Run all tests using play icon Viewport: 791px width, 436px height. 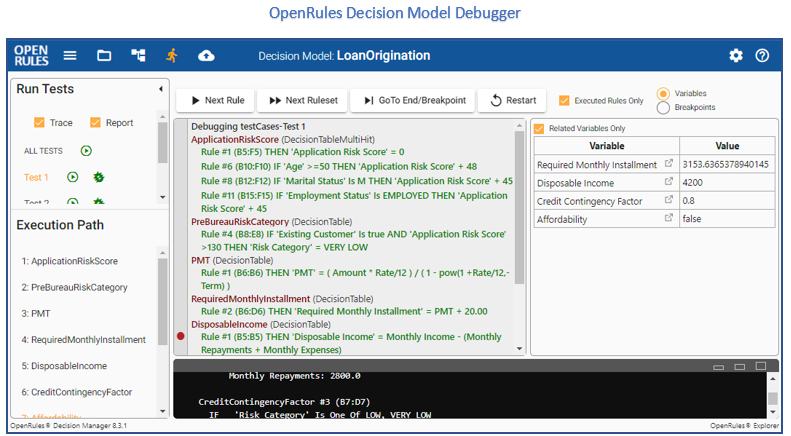click(86, 151)
